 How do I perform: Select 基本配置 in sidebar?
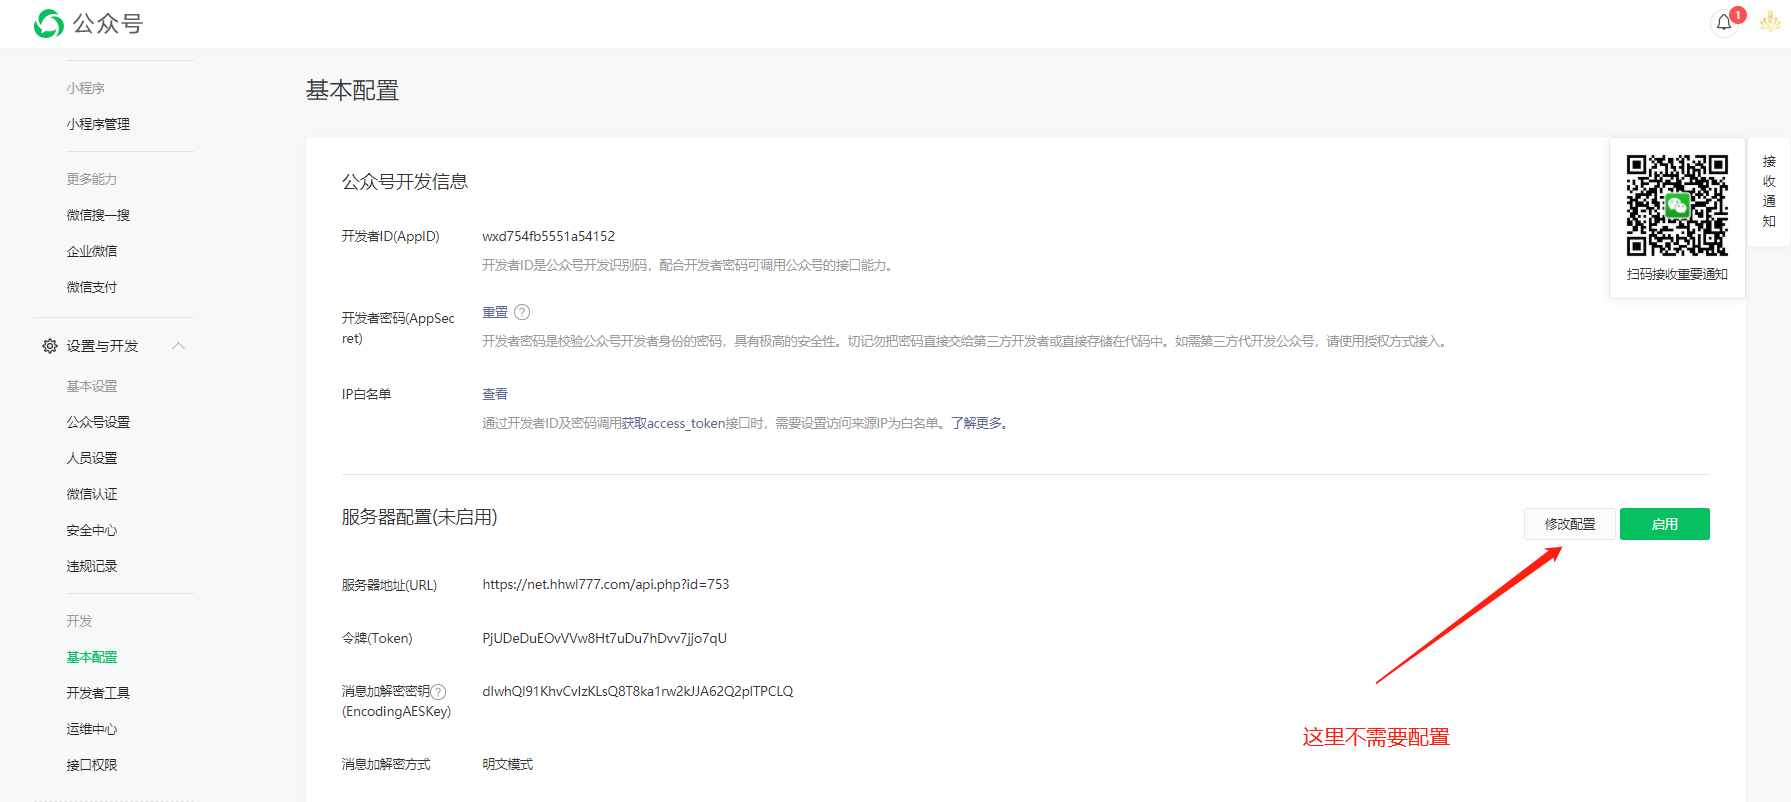(x=92, y=657)
